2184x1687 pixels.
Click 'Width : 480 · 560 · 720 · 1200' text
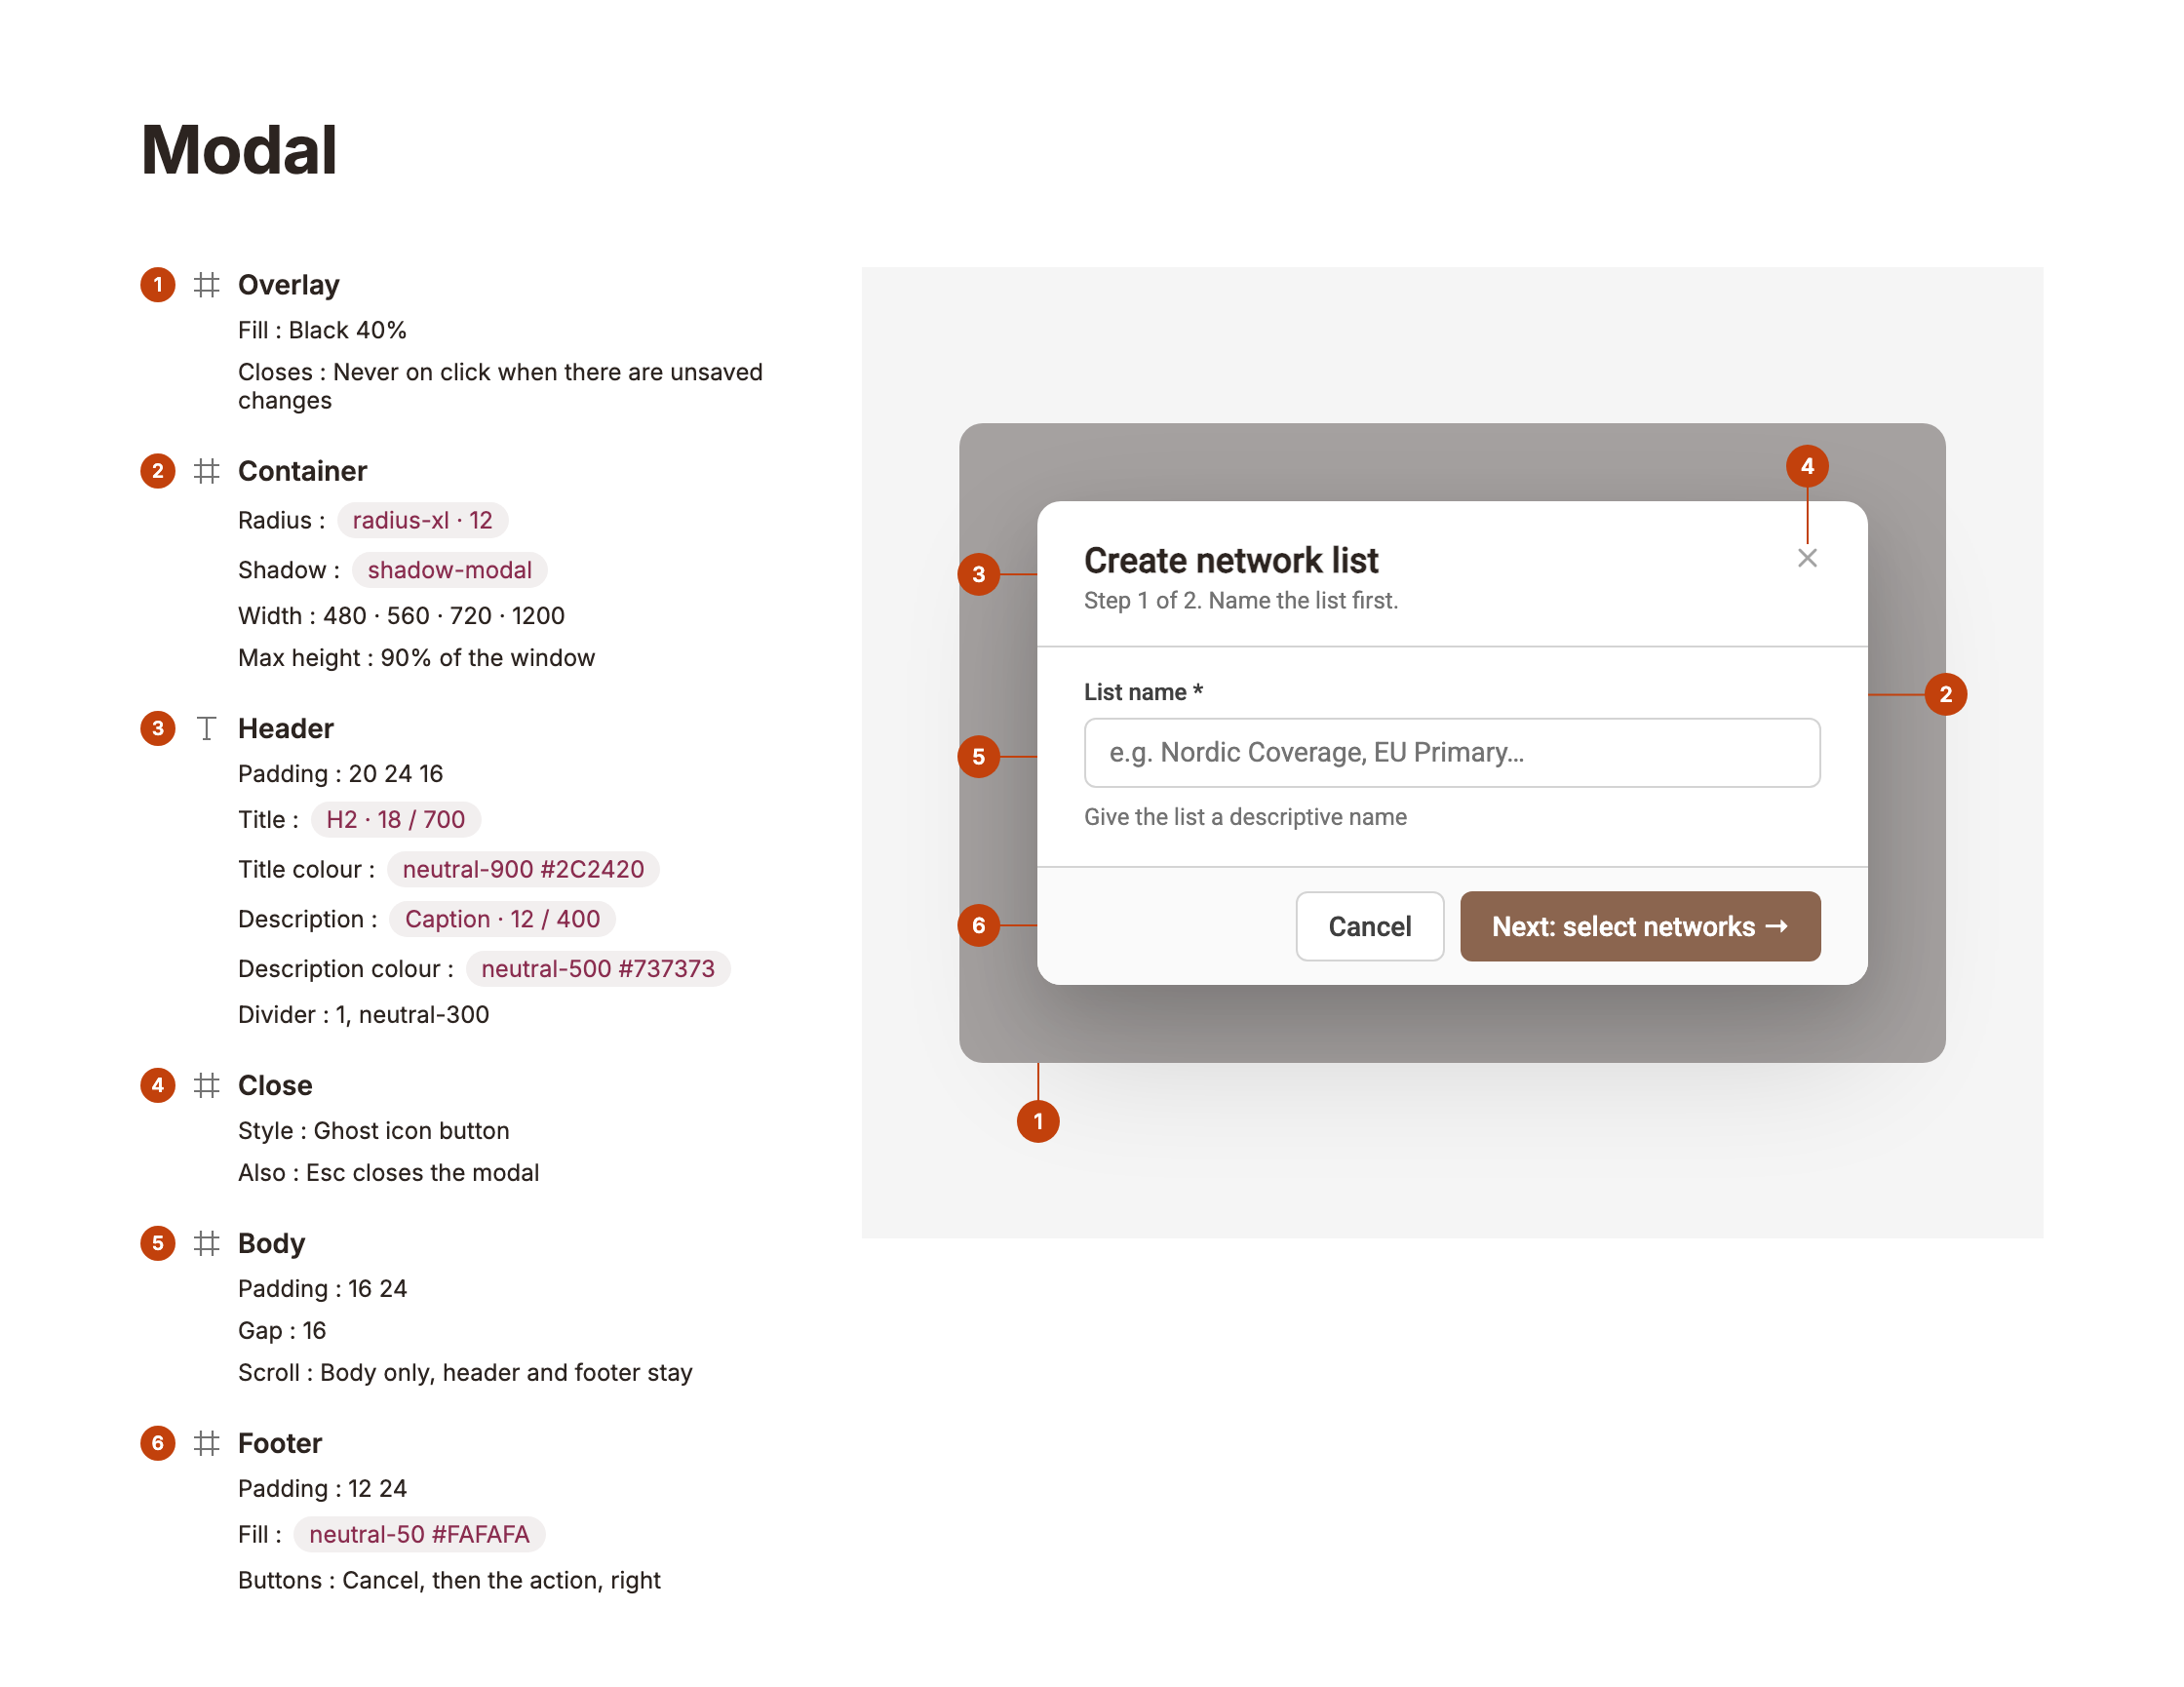(401, 616)
